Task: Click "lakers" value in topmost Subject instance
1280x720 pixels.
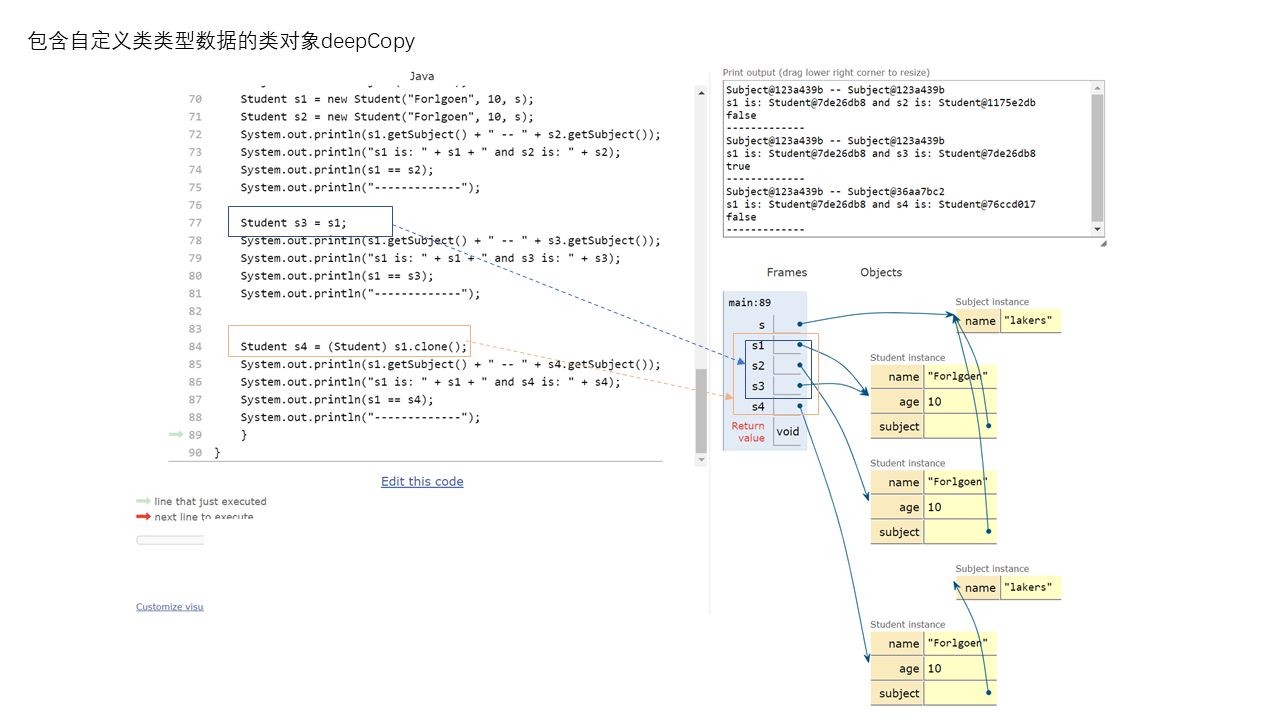Action: click(1028, 321)
